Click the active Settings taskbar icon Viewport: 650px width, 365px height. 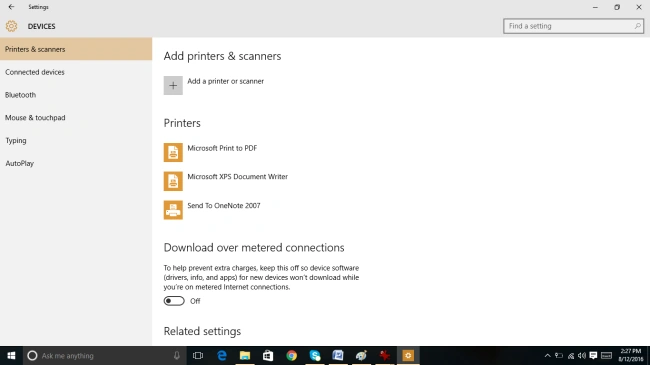(x=408, y=355)
